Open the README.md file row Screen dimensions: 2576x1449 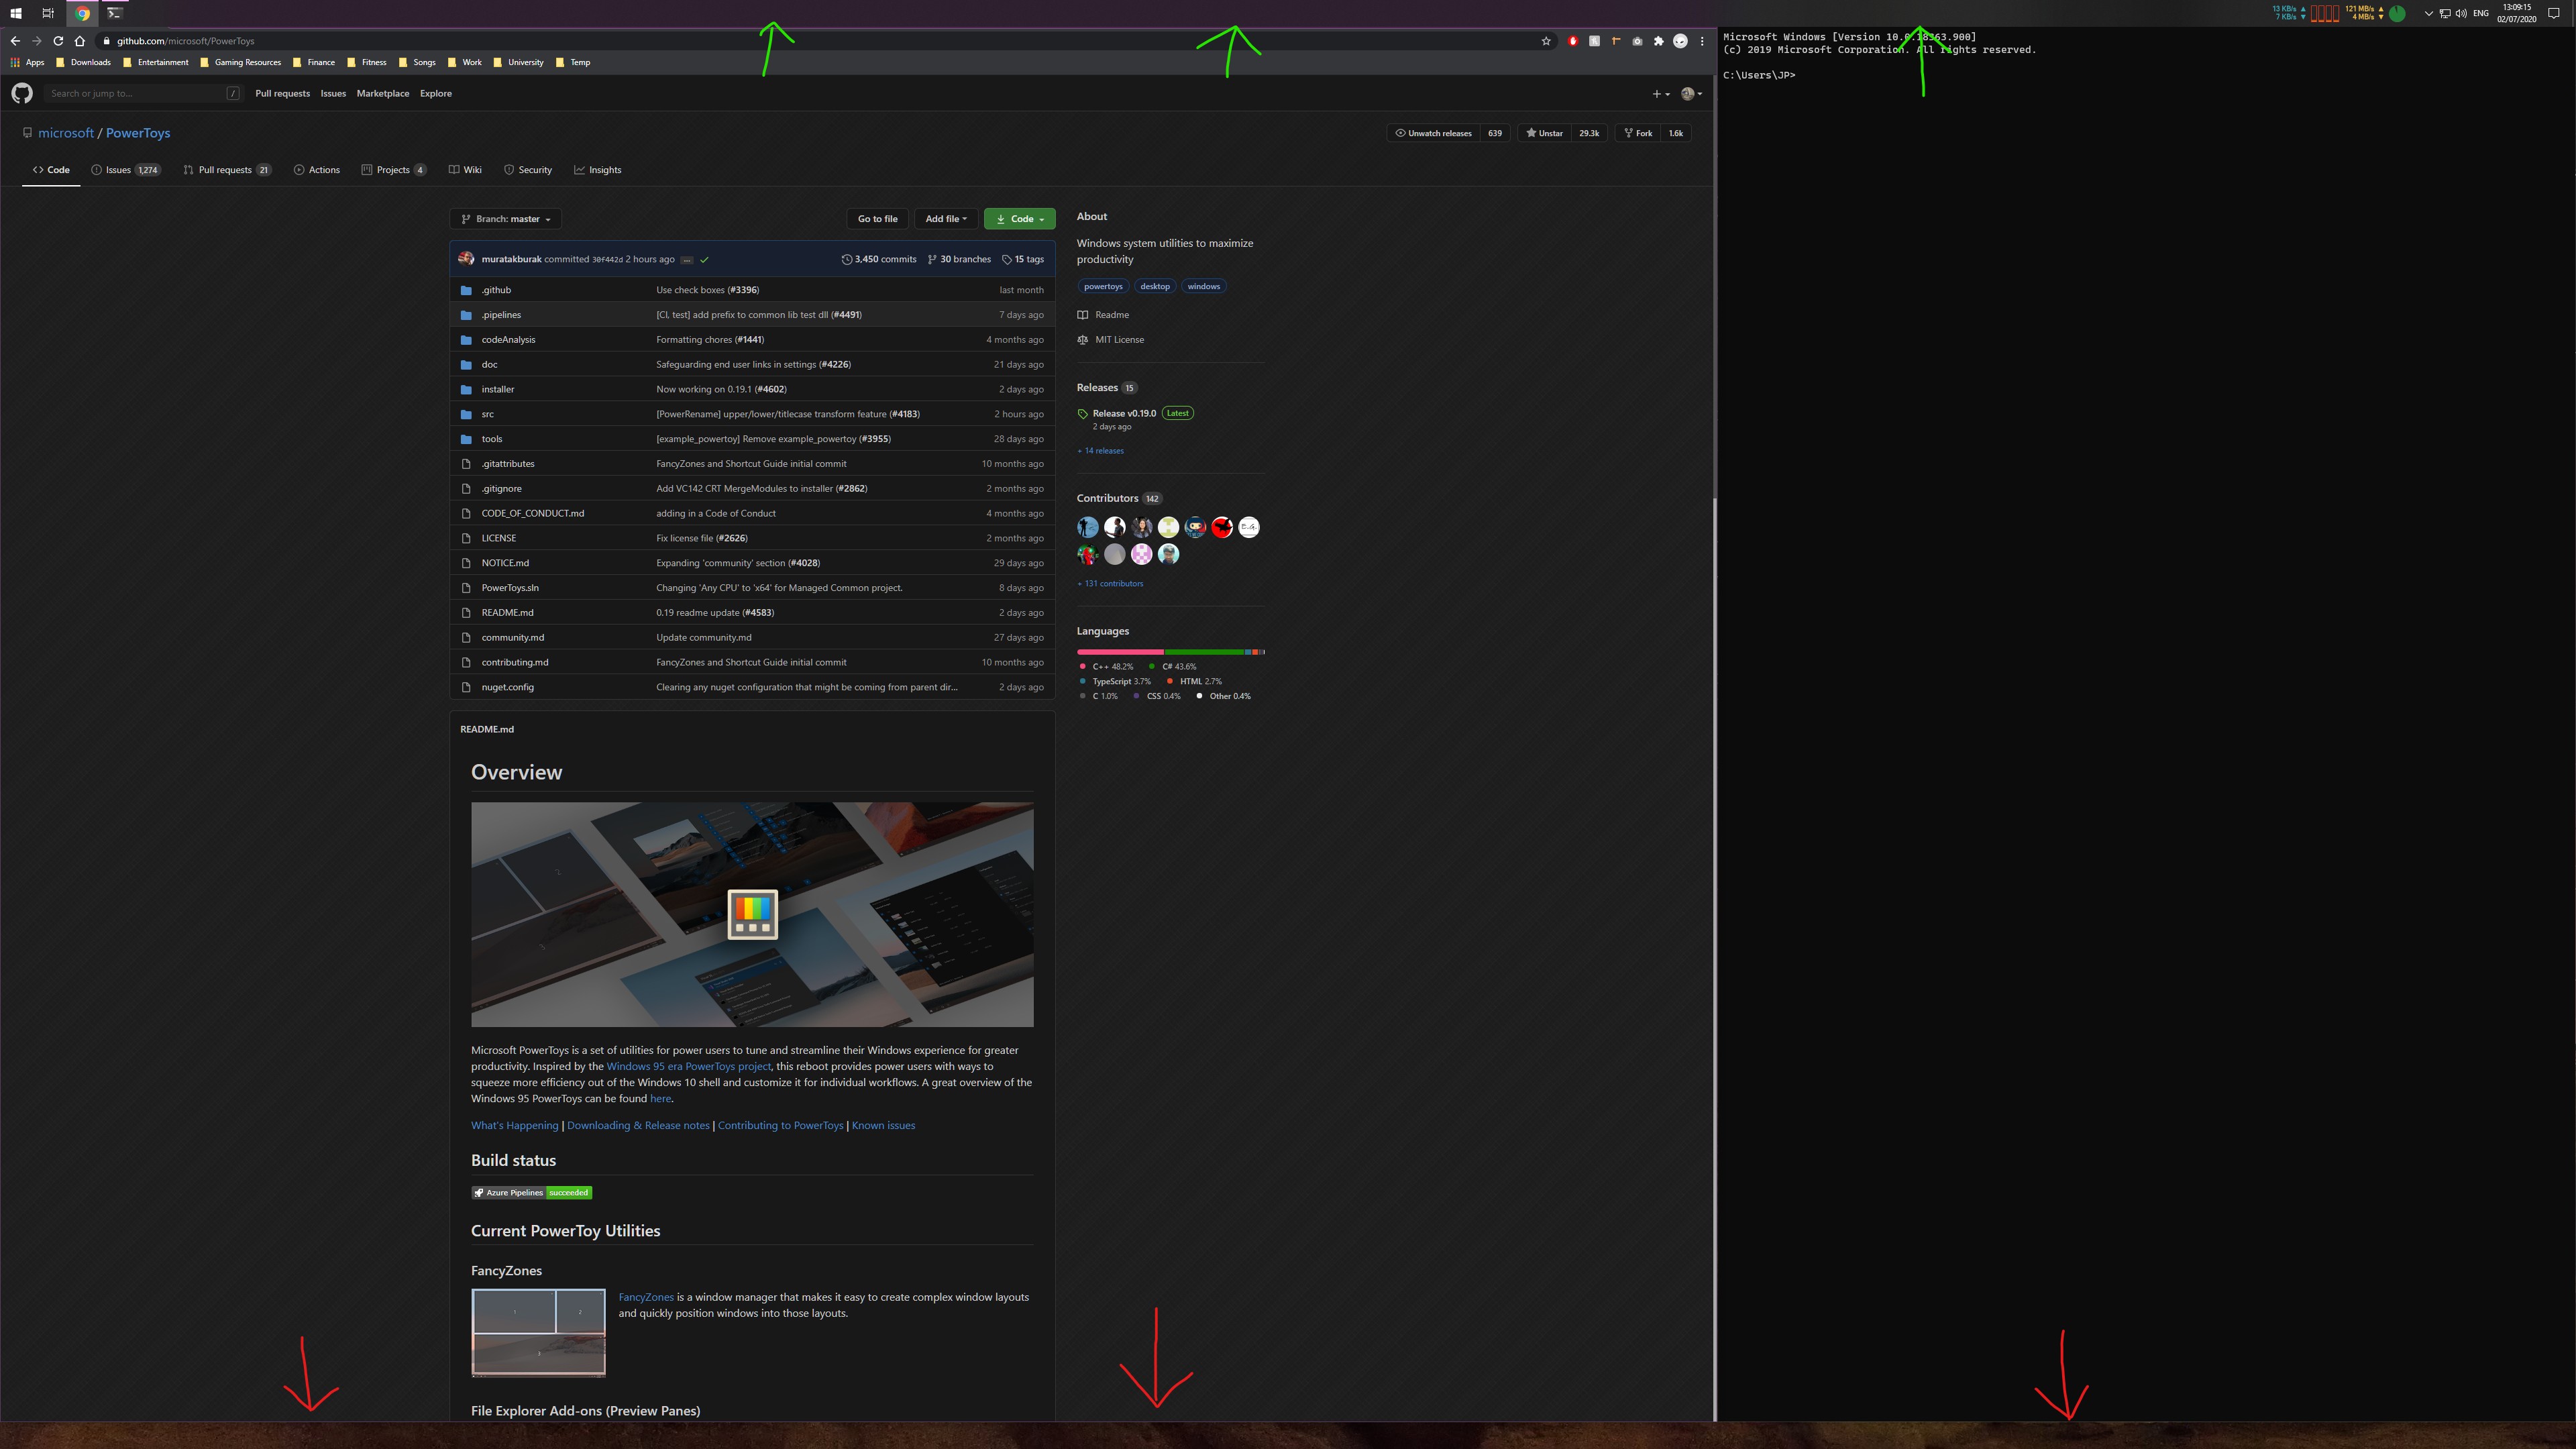click(752, 613)
